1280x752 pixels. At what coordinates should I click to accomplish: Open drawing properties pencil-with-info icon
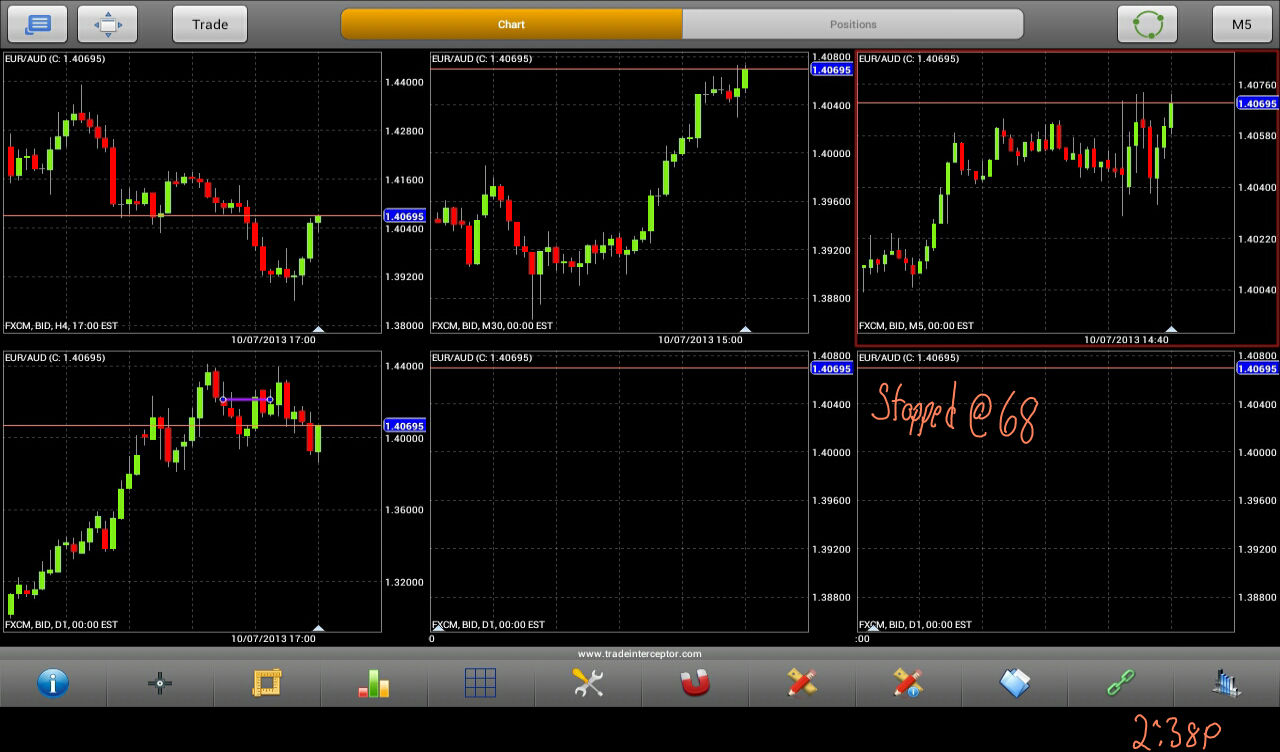coord(908,683)
